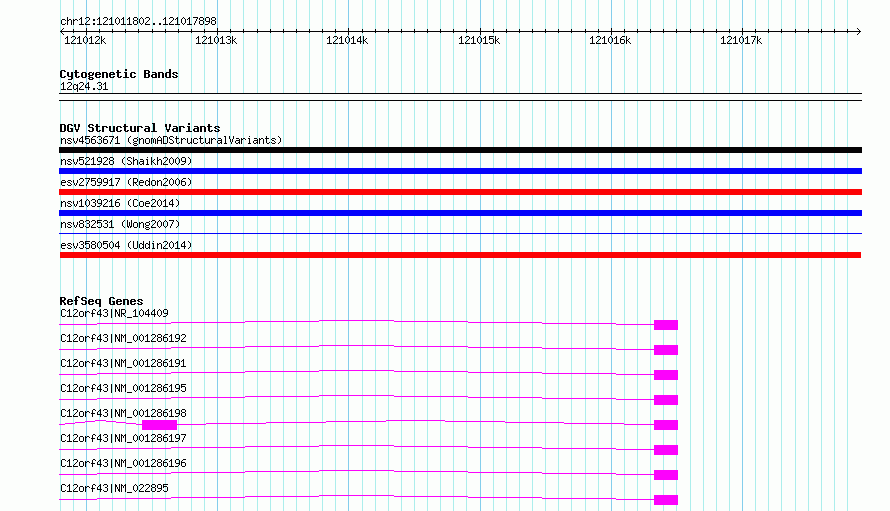This screenshot has height=511, width=890.
Task: Select the C12orf43|NM_001286192 transcript label
Action: [123, 338]
